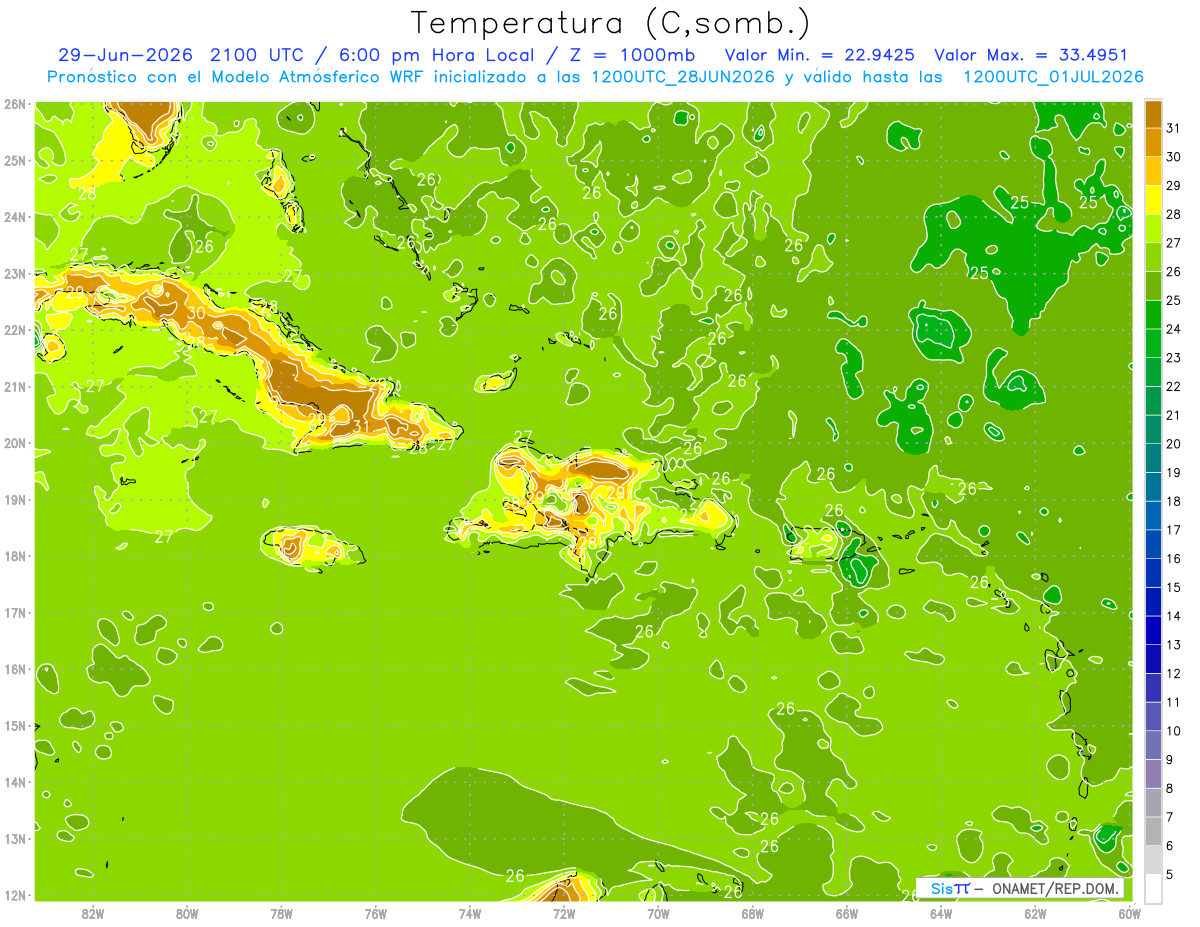Click longitude axis label "76W"

pos(376,913)
